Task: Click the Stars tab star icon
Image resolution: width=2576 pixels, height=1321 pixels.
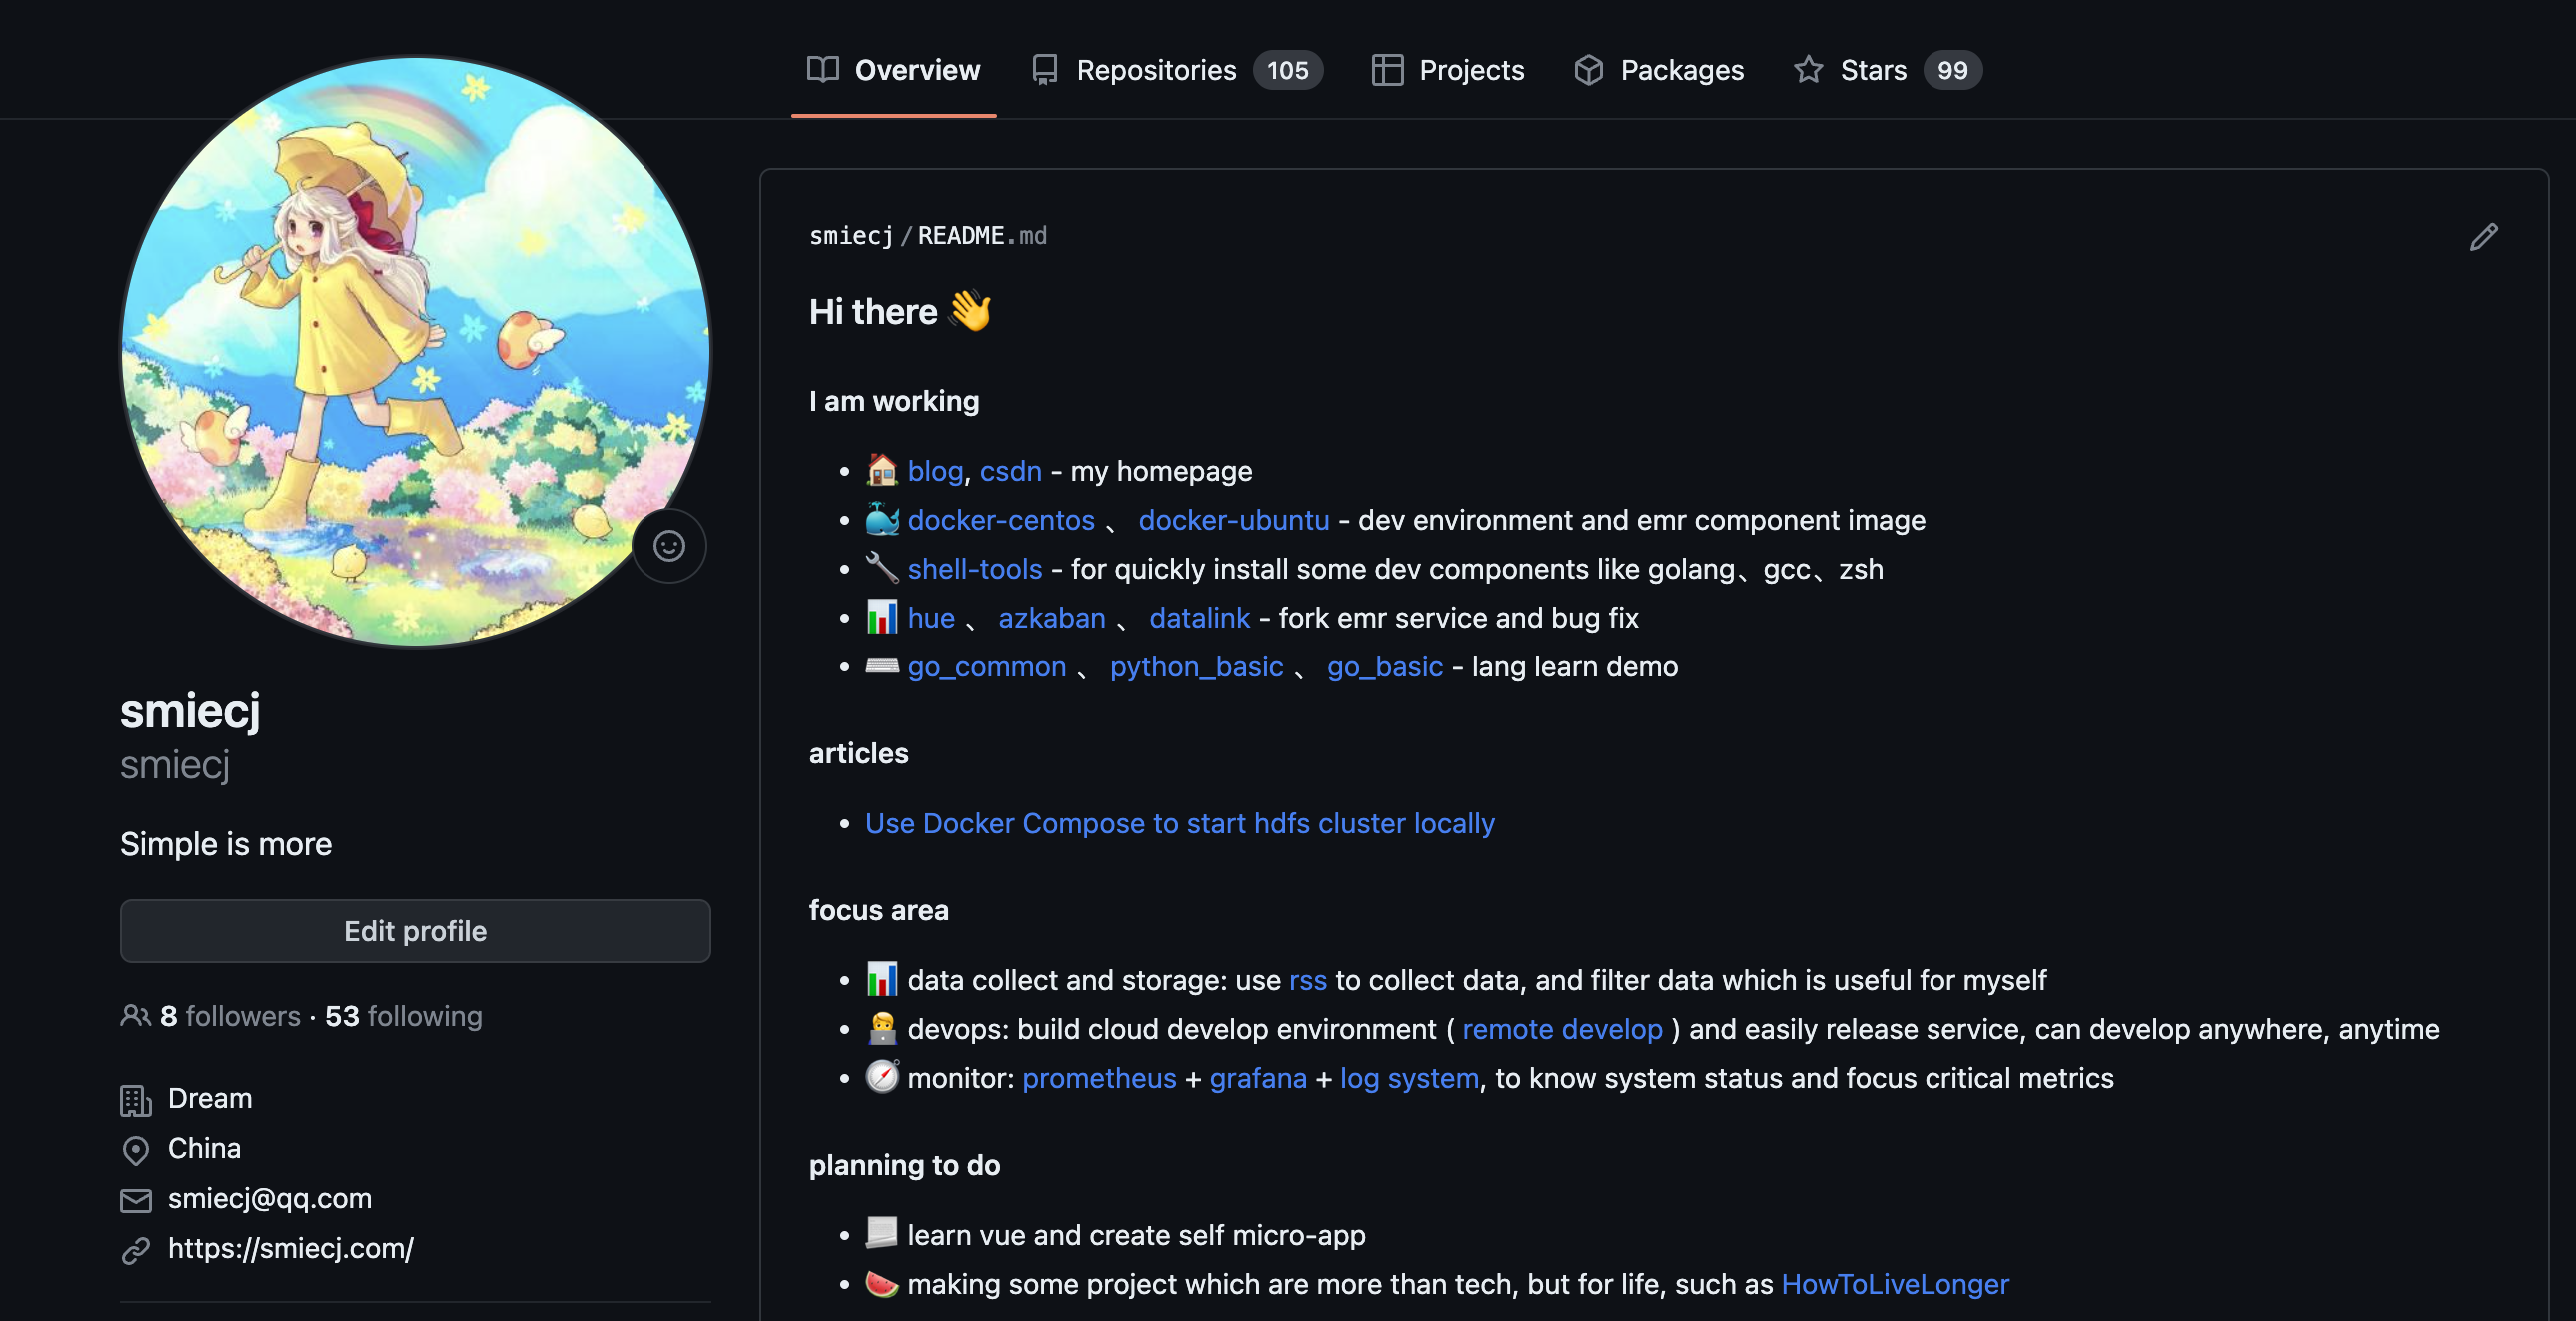Action: (x=1807, y=70)
